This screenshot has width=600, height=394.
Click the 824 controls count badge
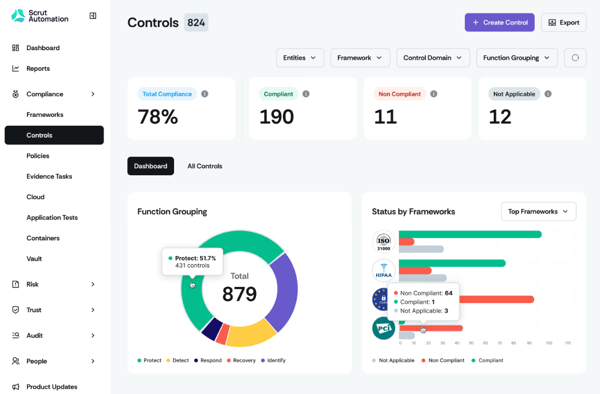[196, 23]
